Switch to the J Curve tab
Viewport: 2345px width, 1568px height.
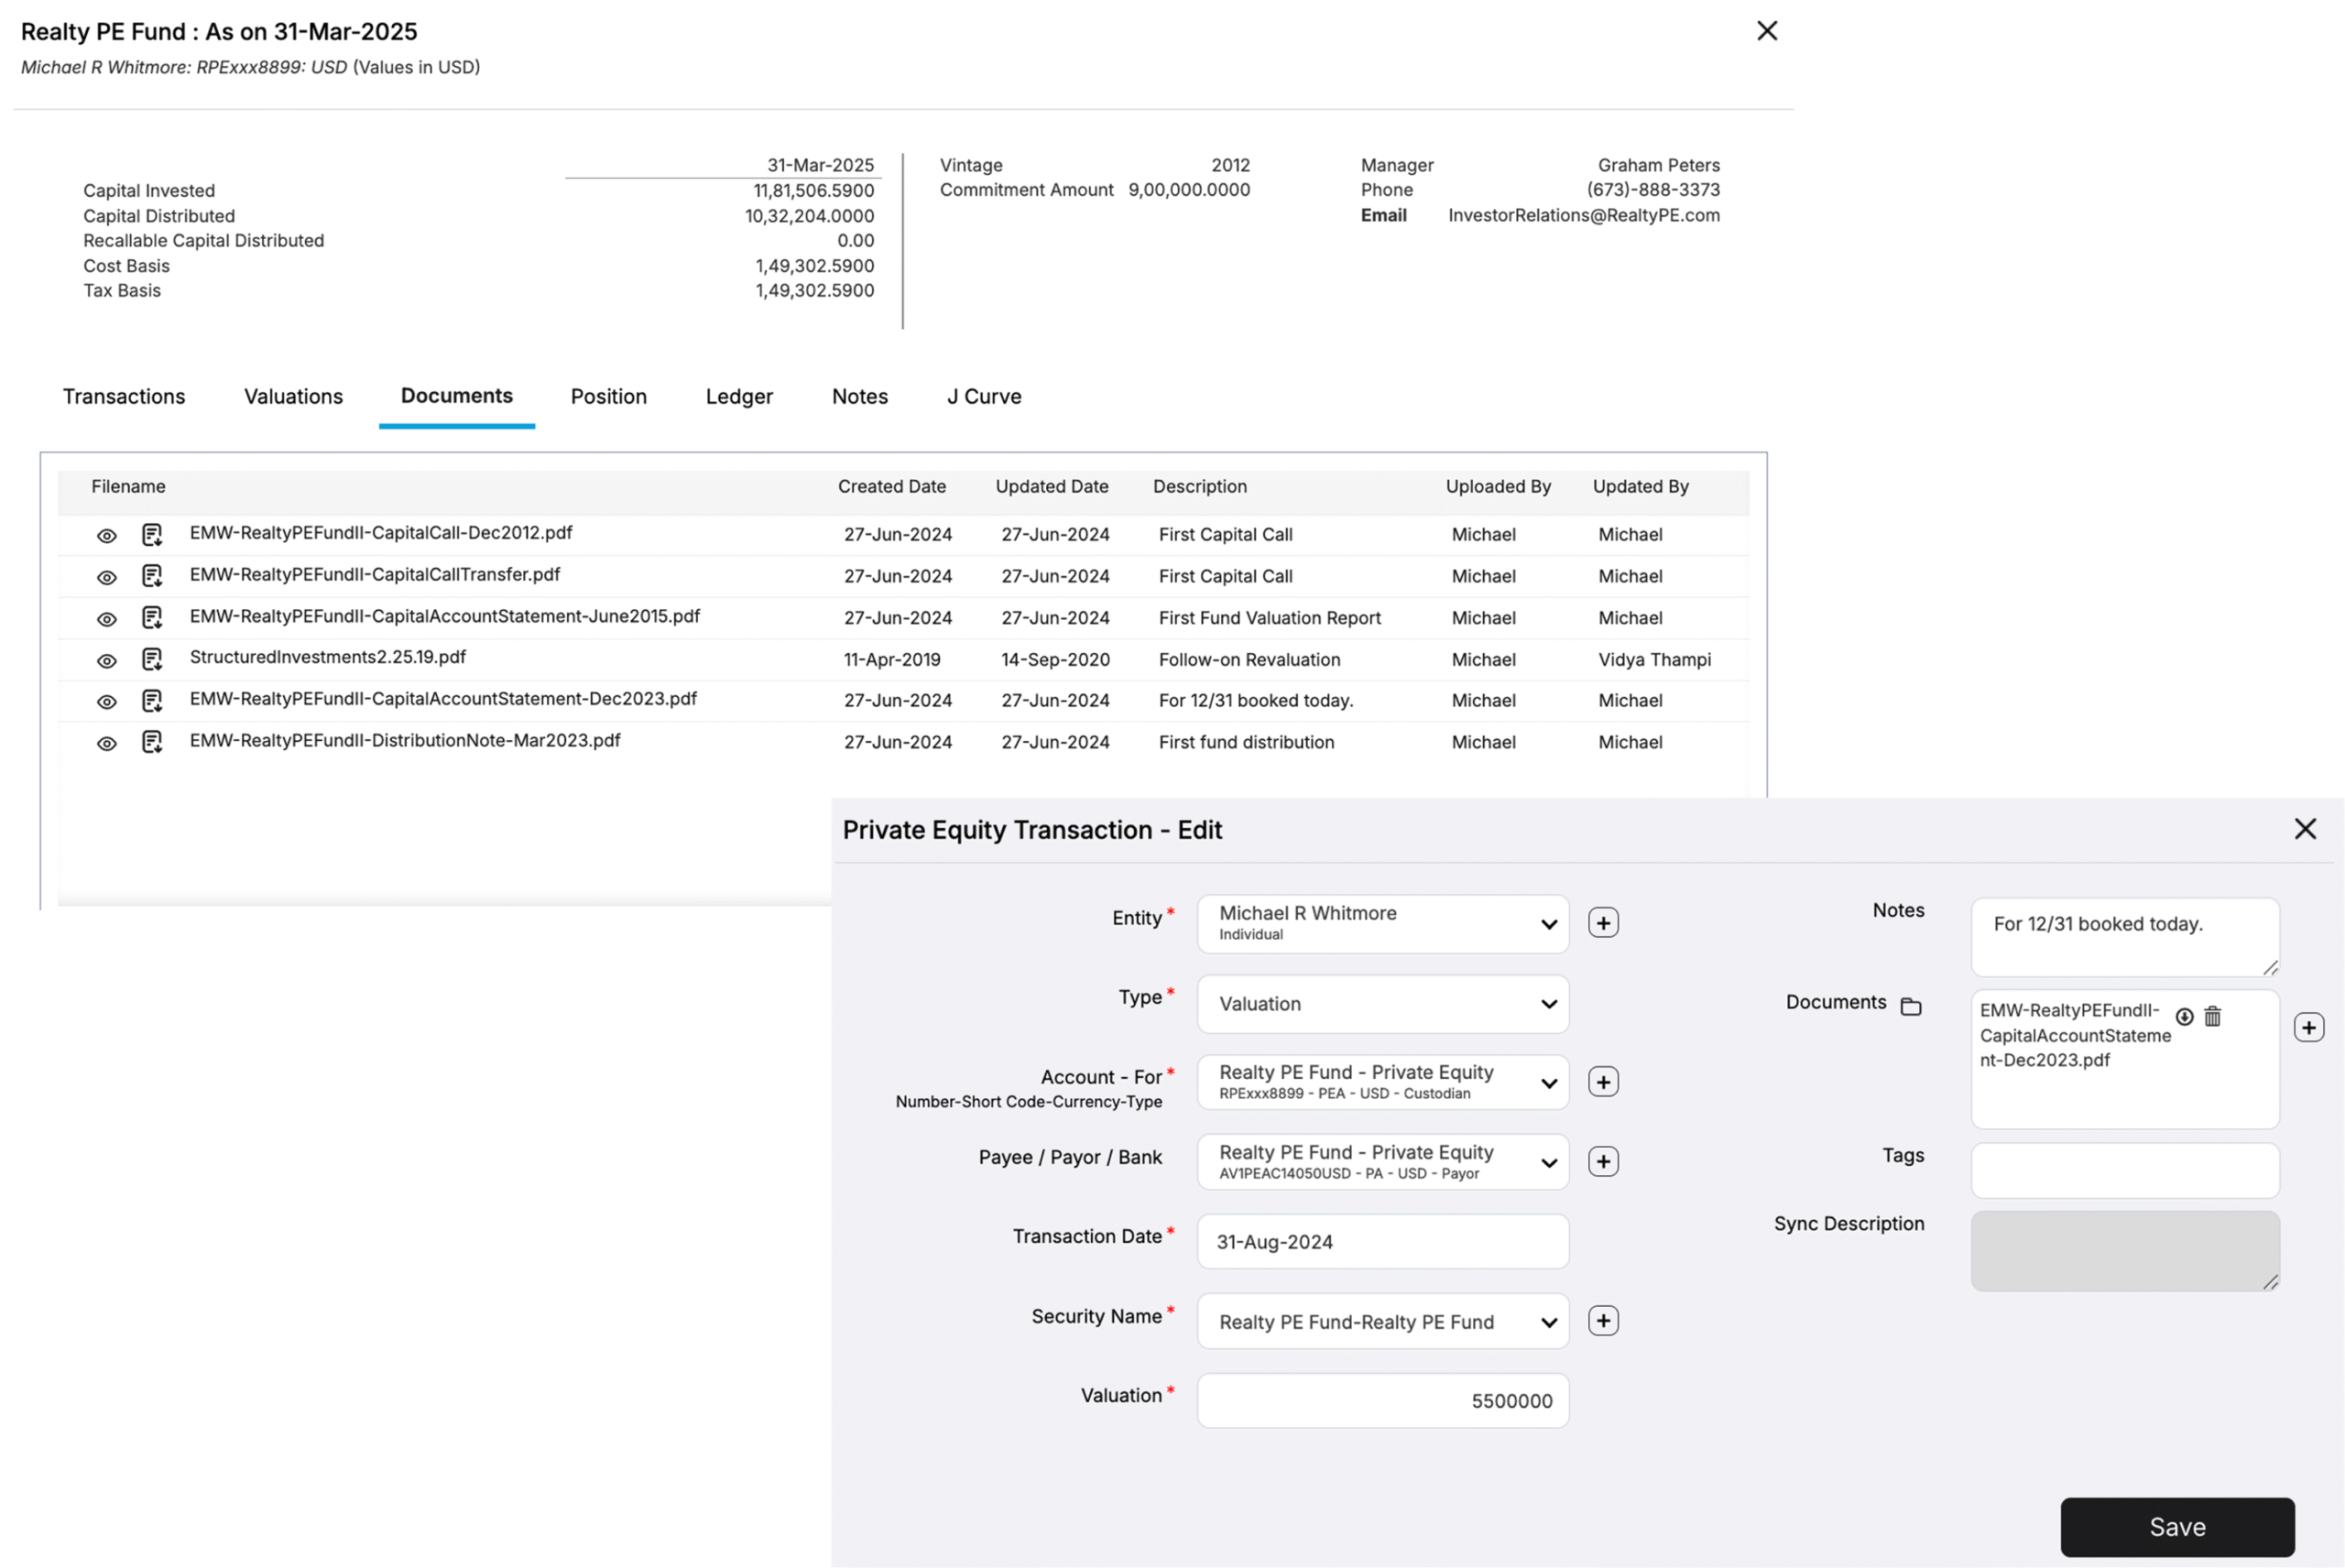pyautogui.click(x=983, y=396)
